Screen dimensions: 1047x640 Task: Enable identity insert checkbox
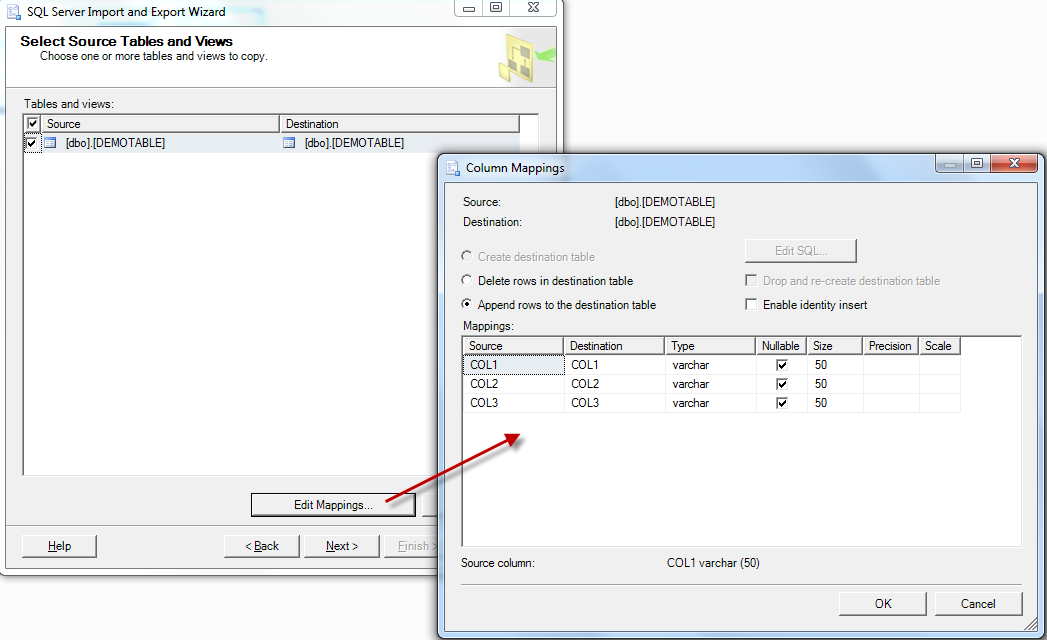tap(751, 305)
